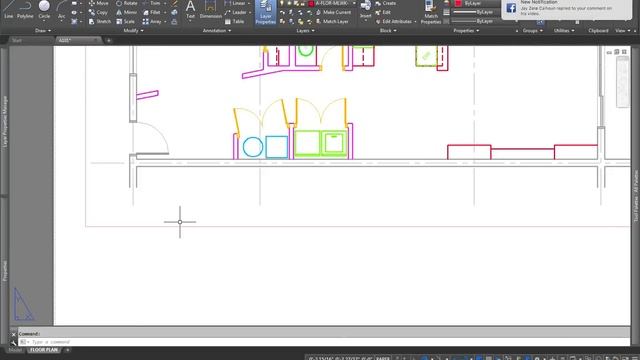Select the Line drawing tool
This screenshot has height=360, width=640.
pos(9,10)
